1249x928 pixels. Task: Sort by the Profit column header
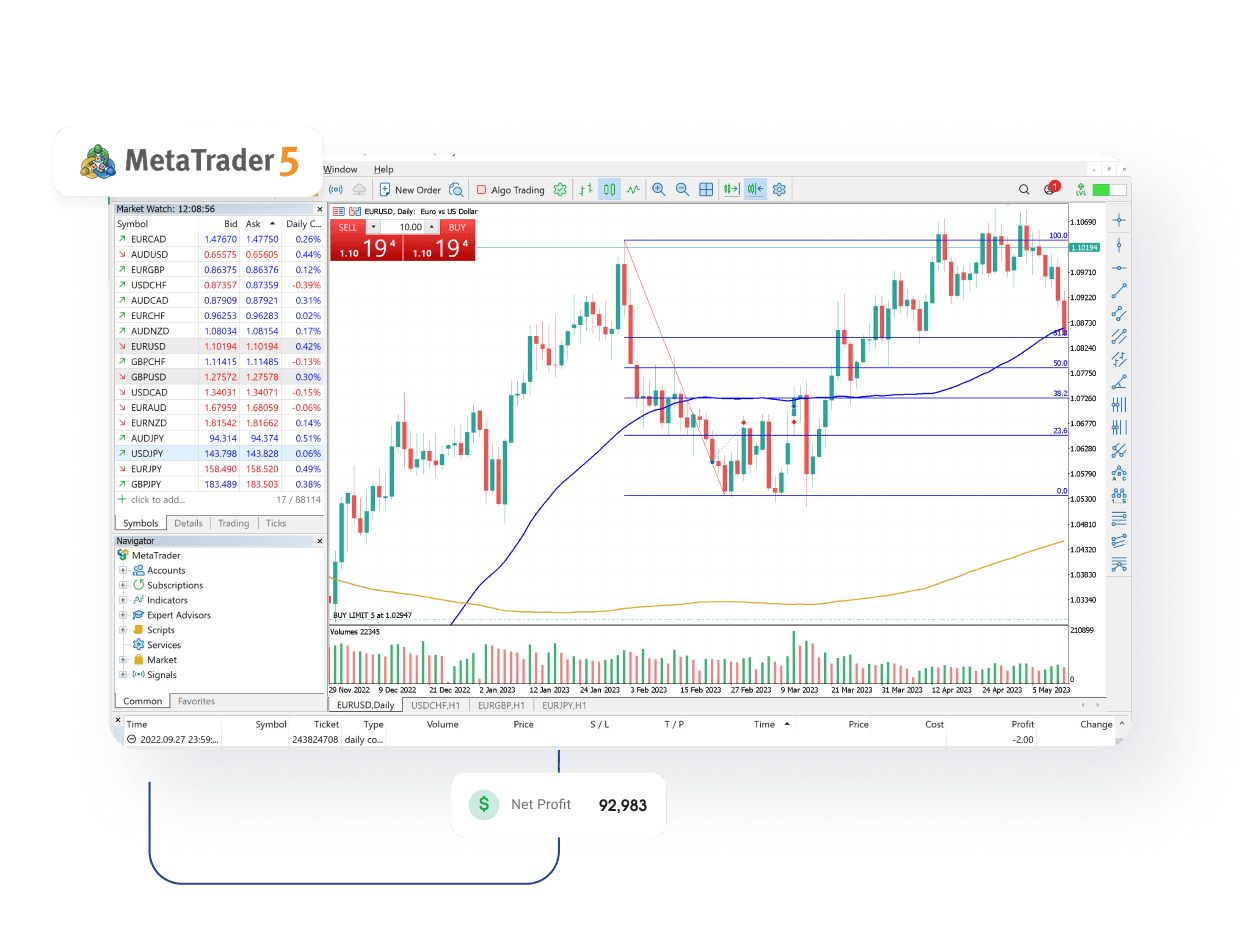coord(1022,724)
